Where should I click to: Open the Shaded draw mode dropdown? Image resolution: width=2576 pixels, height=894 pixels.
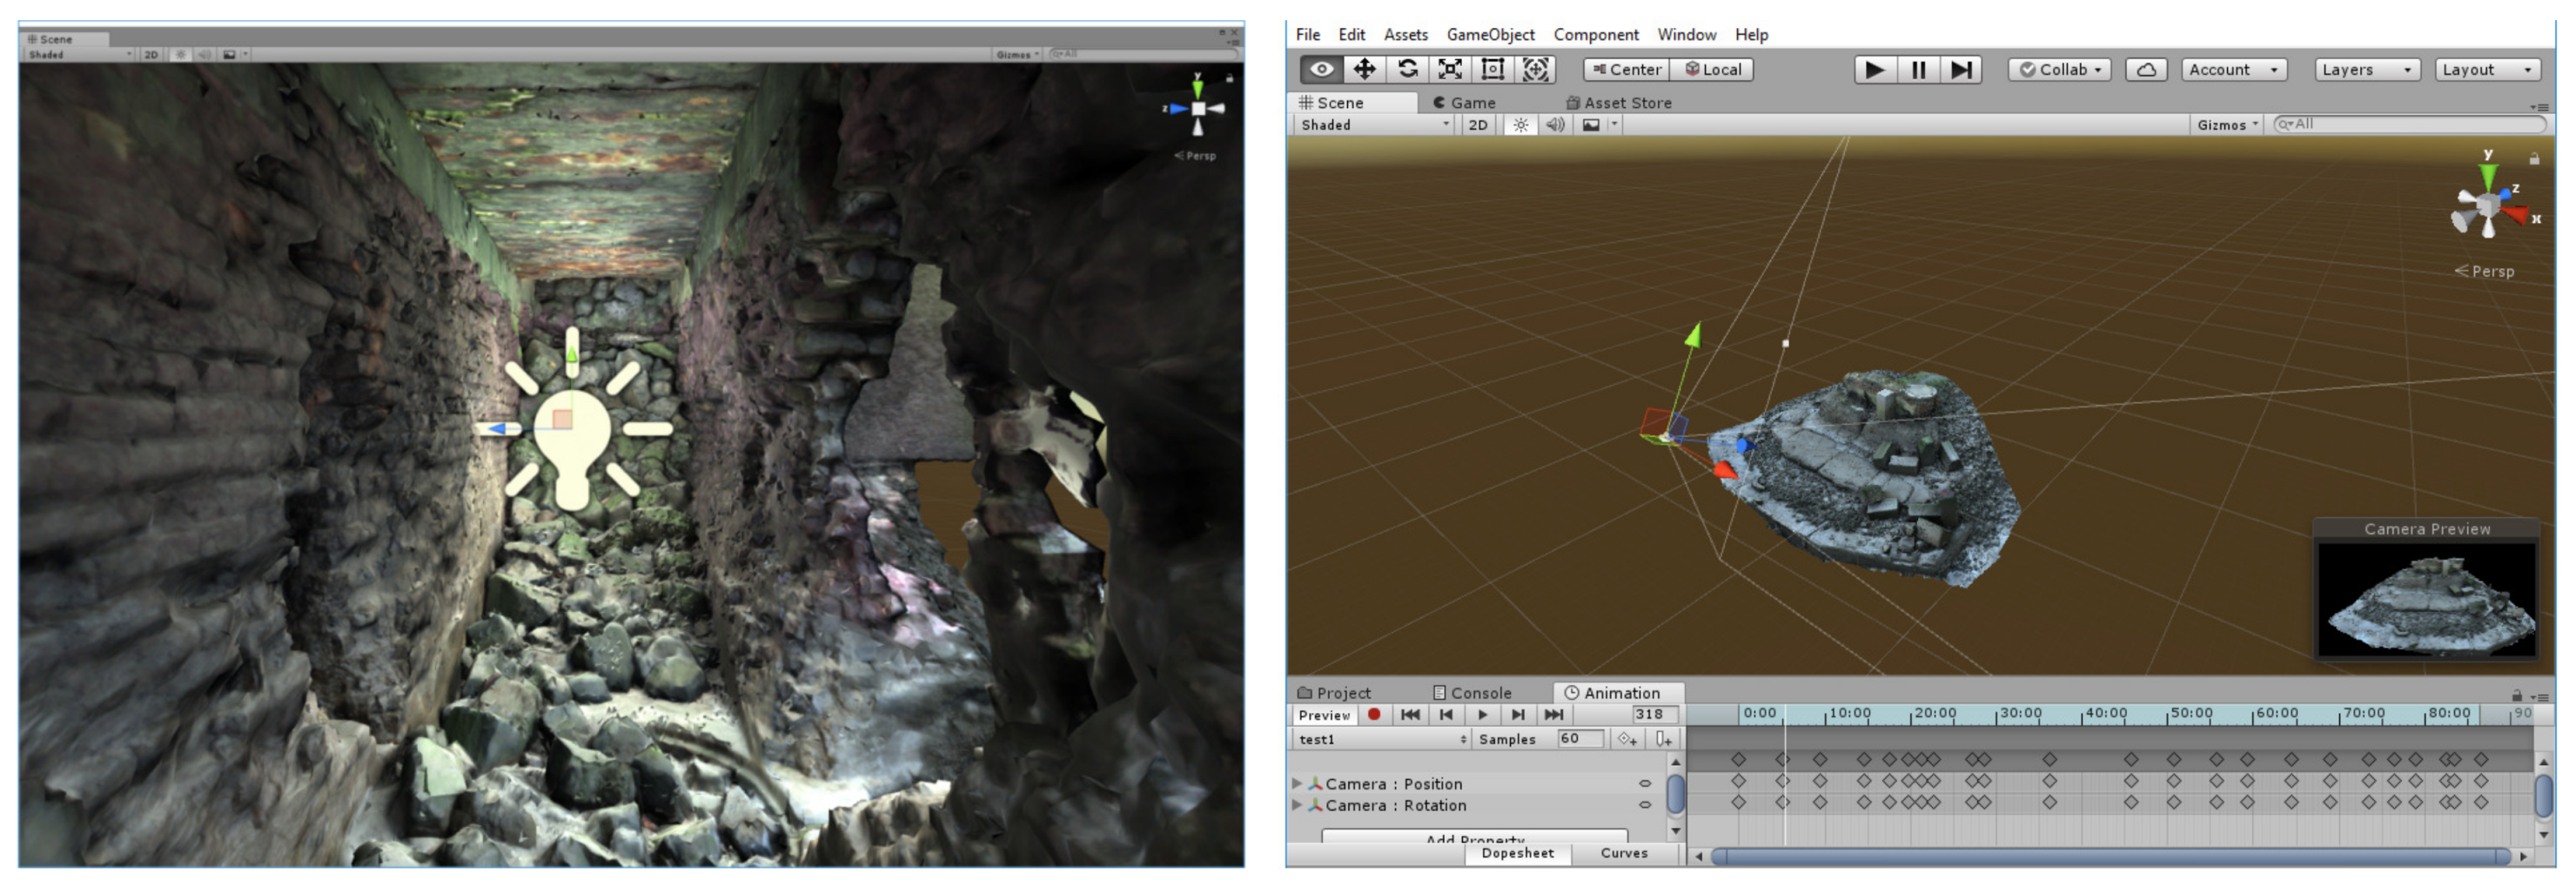point(1374,125)
